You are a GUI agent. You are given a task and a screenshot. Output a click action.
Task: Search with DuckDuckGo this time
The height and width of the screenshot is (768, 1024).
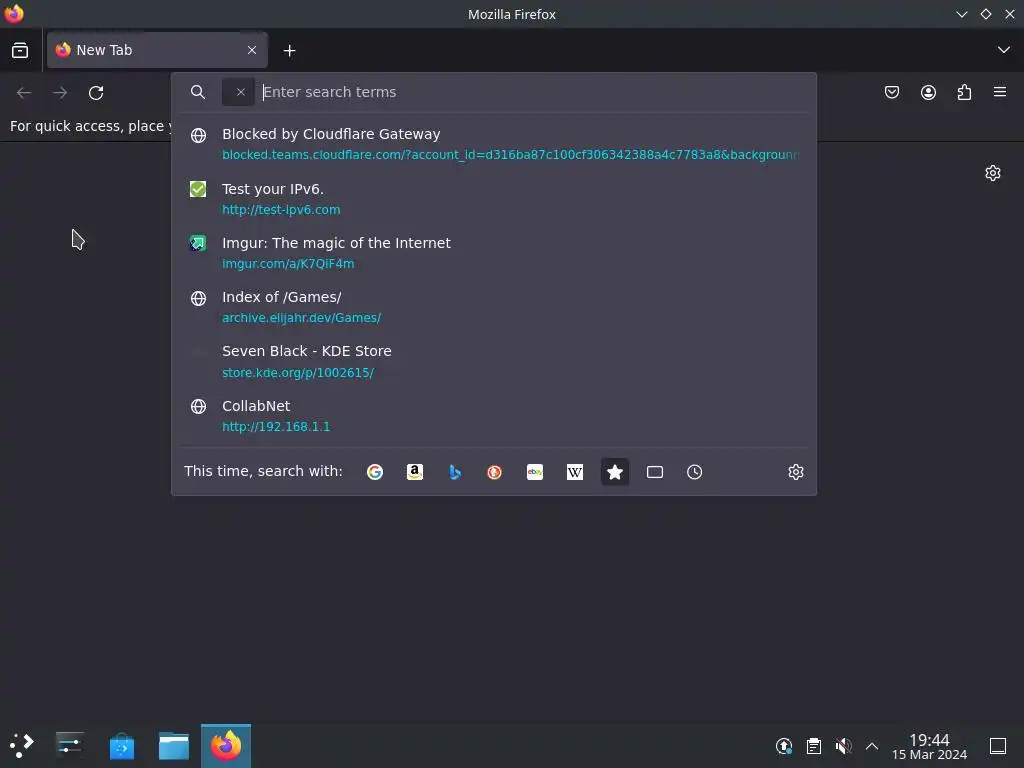pos(494,472)
